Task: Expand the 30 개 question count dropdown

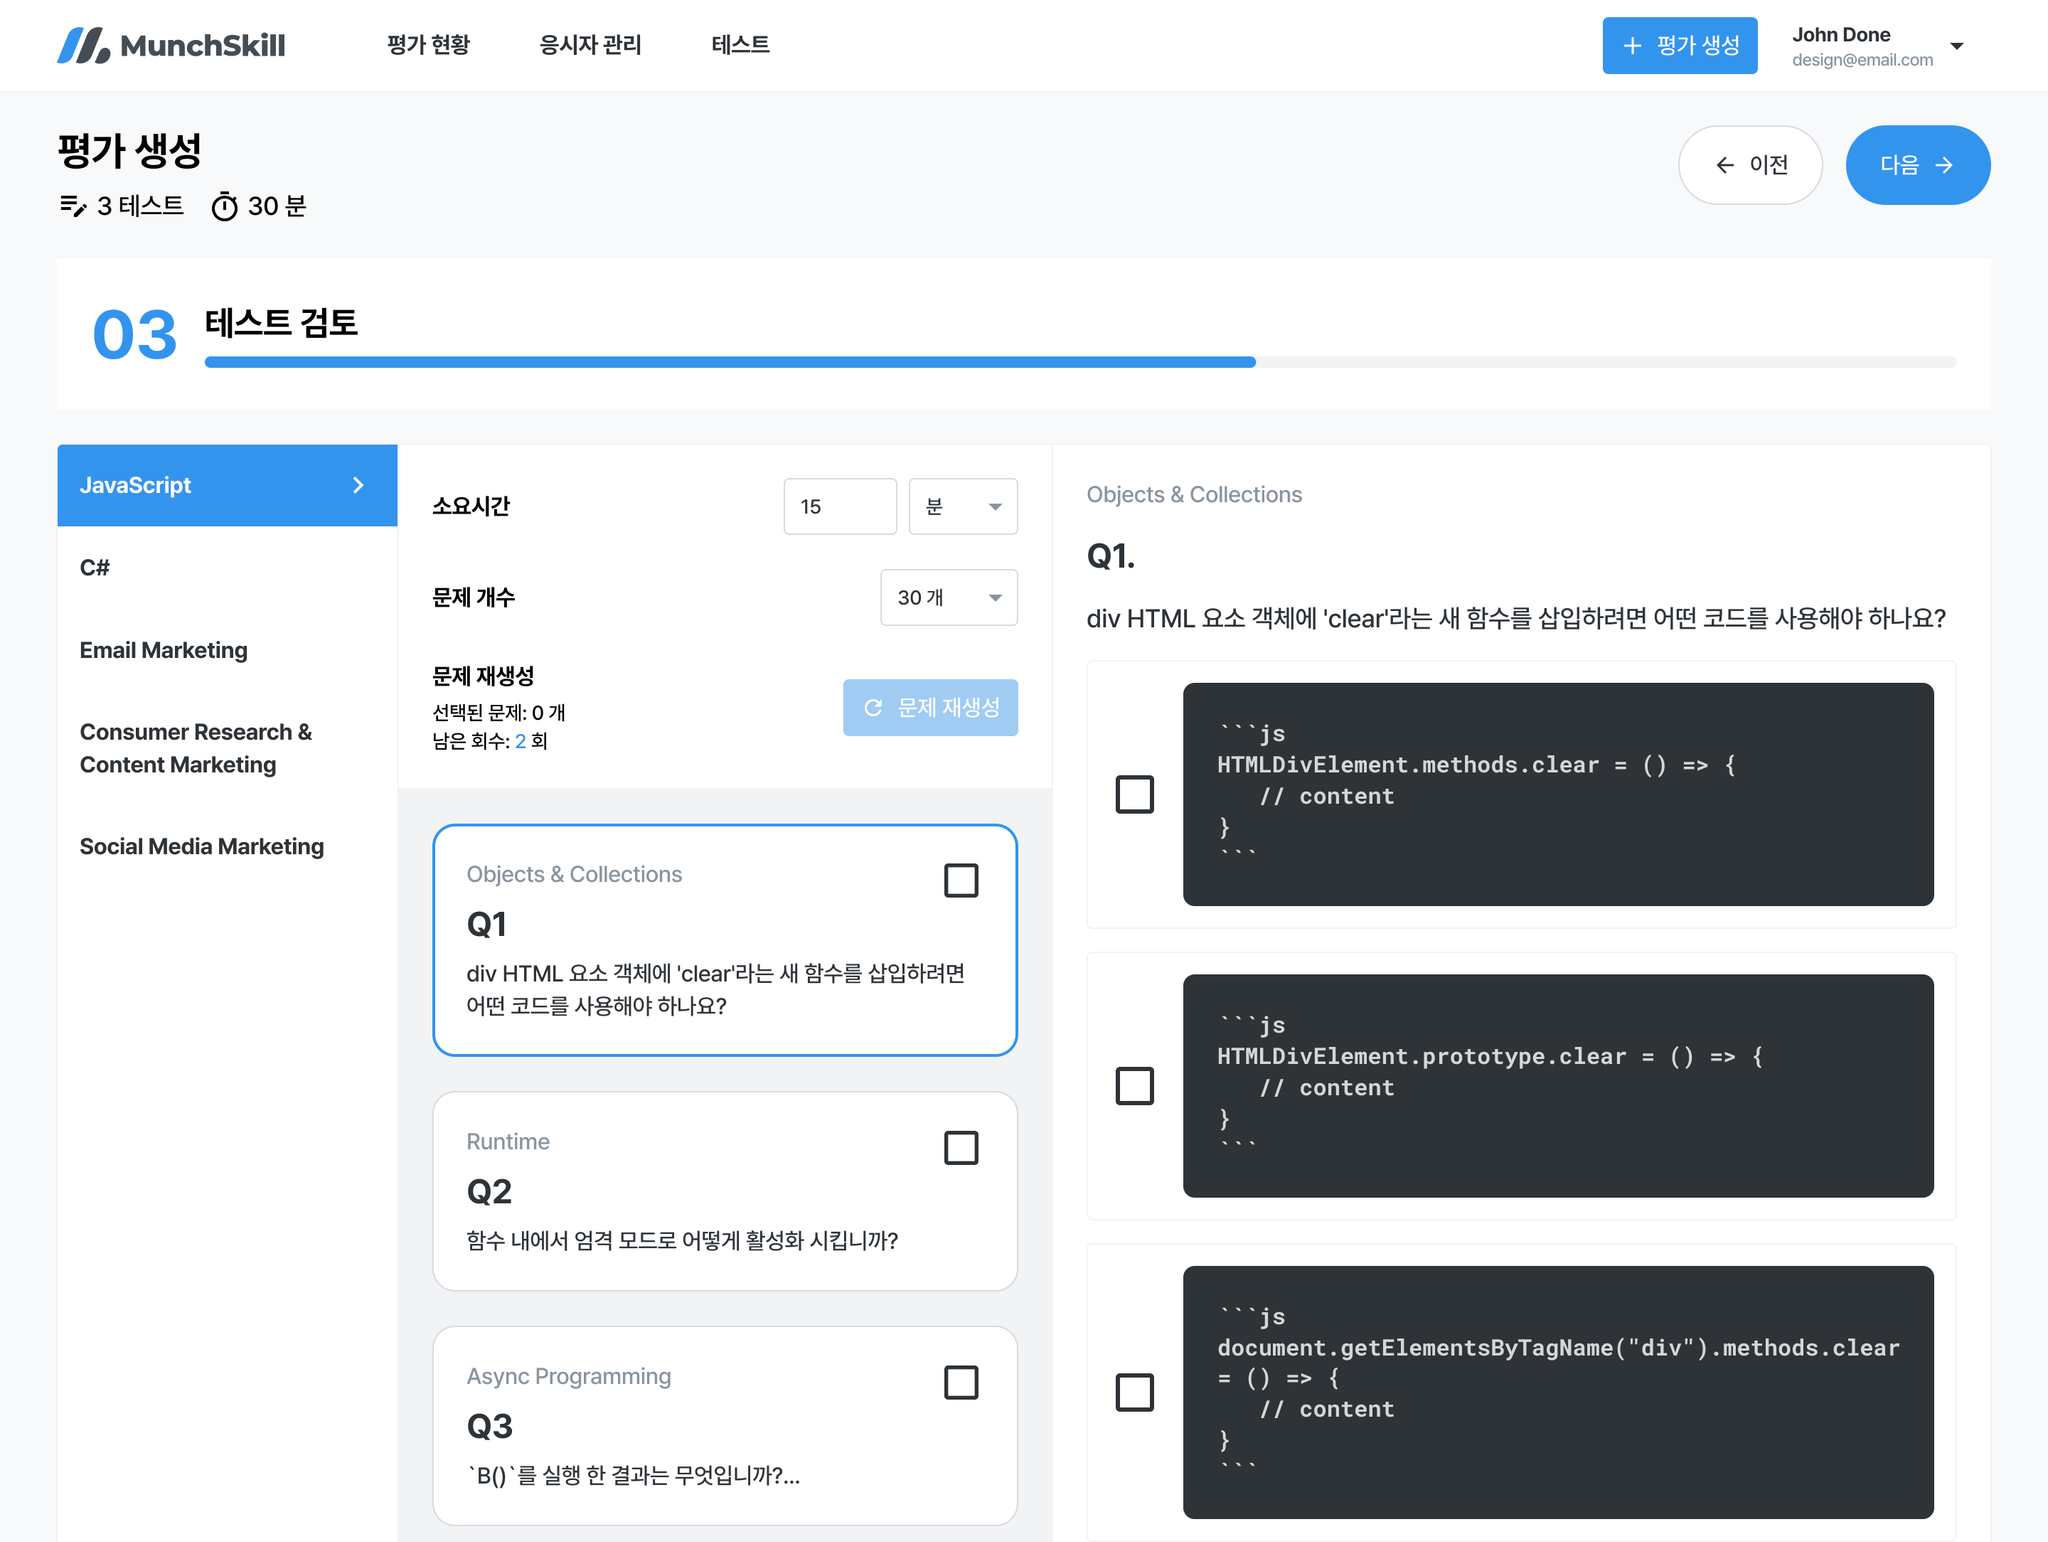Action: [x=948, y=598]
